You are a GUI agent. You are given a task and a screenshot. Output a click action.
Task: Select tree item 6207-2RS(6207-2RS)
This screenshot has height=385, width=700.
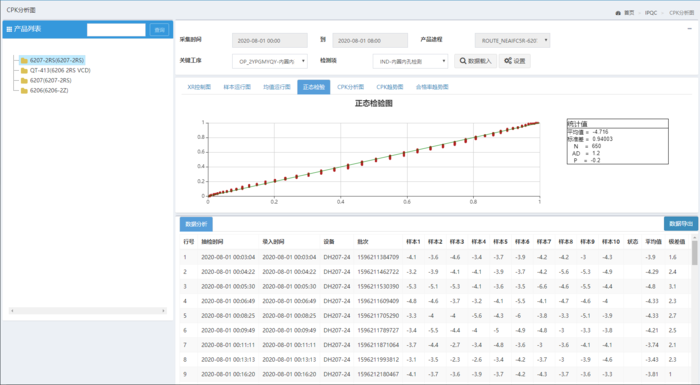click(57, 60)
